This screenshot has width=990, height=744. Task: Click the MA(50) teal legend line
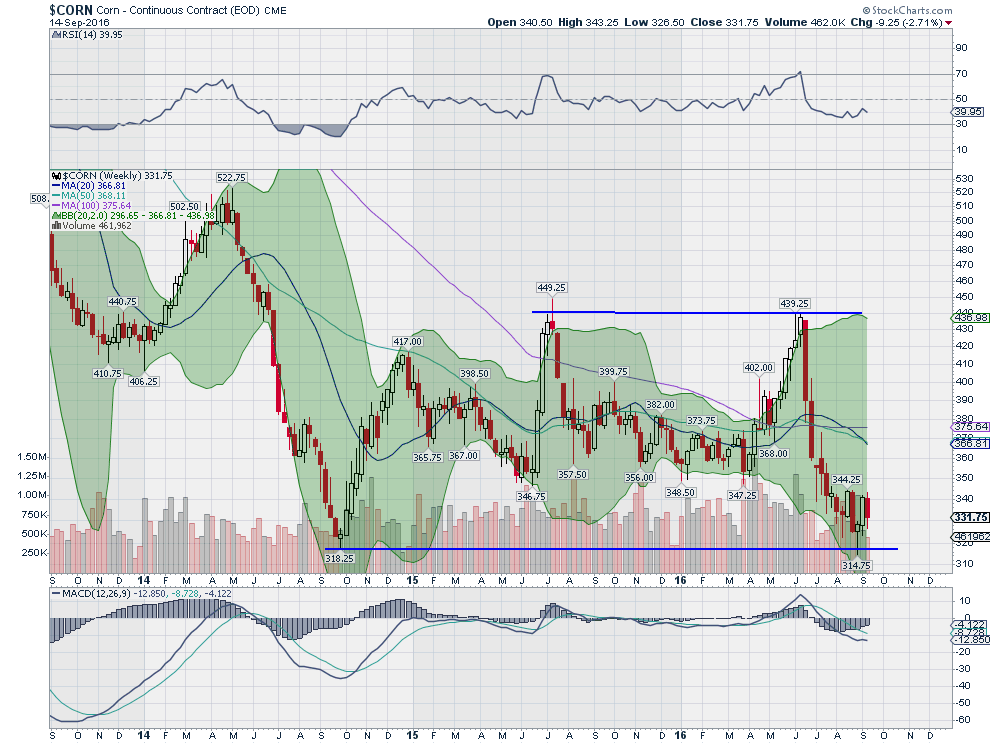[x=56, y=196]
